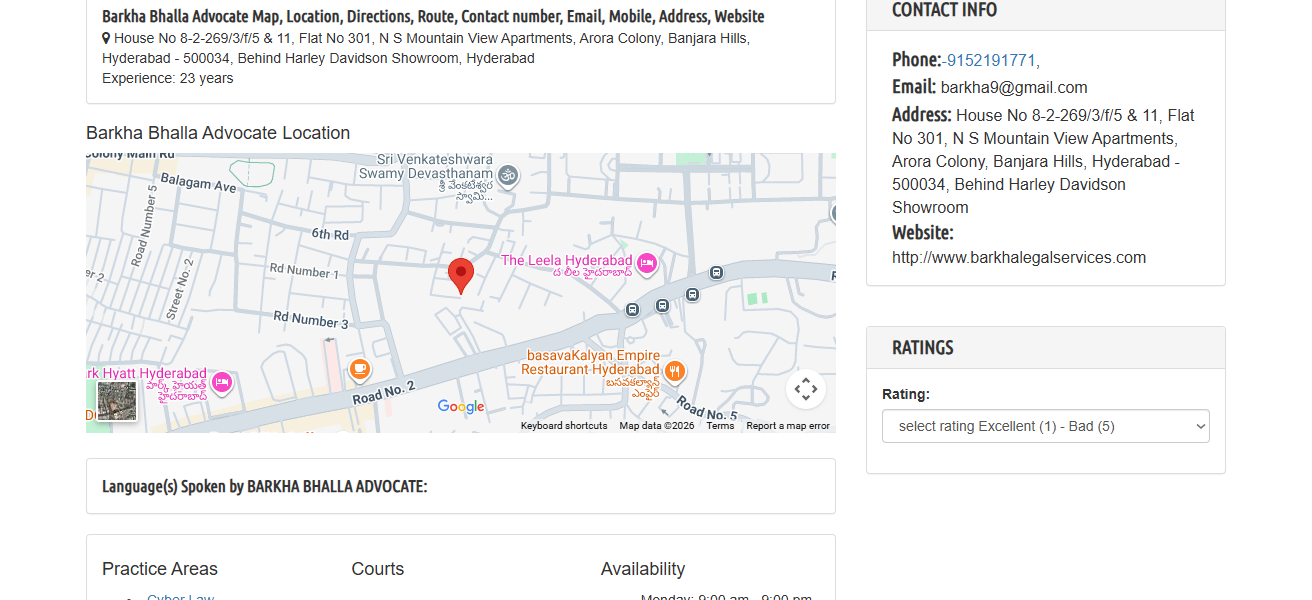Click the Practice Areas heading

(160, 569)
